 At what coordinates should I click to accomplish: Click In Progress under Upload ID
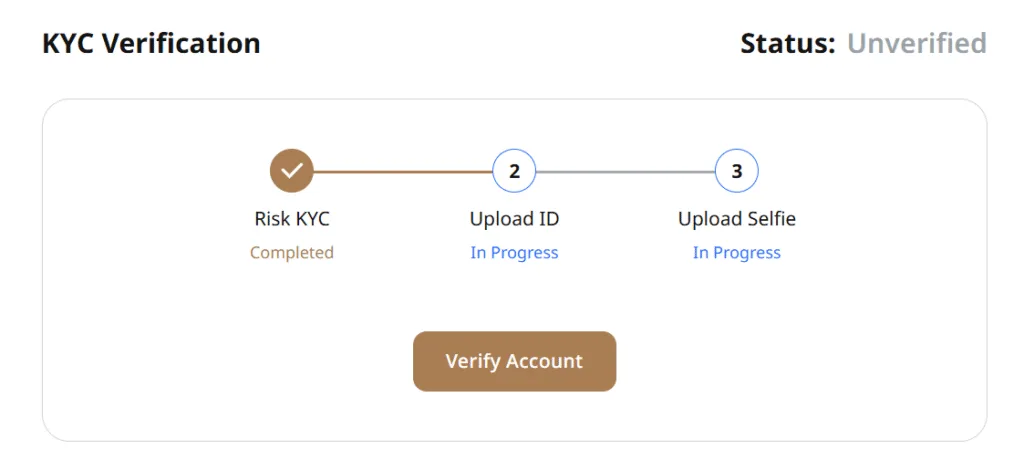tap(514, 253)
